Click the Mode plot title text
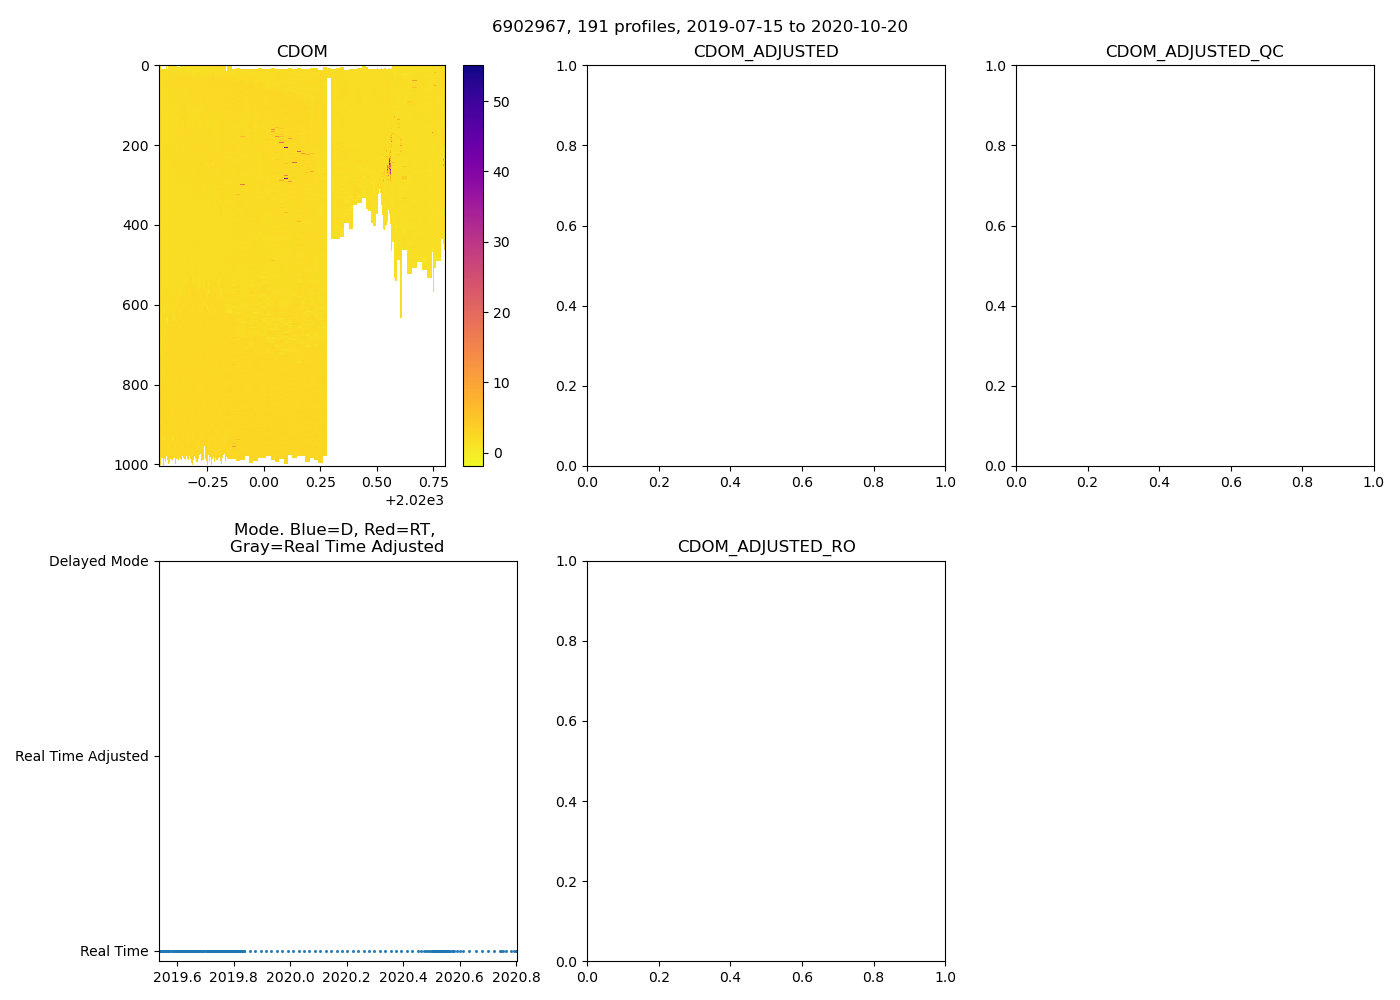Screen dimensions: 1400x1000 click(336, 538)
